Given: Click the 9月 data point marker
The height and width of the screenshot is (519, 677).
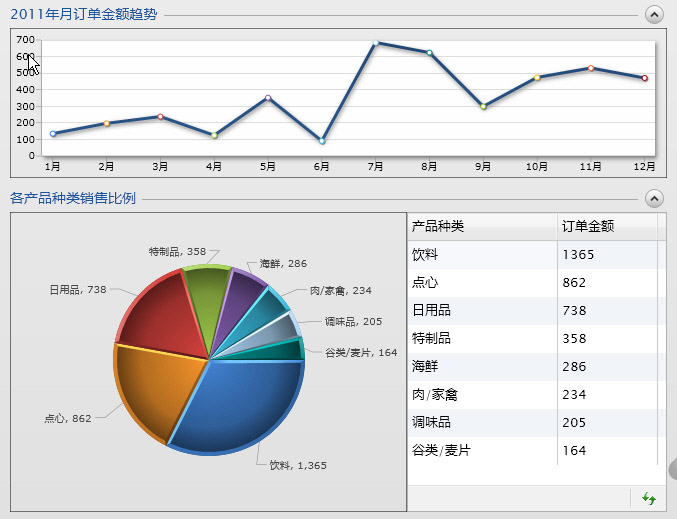Looking at the screenshot, I should click(x=484, y=106).
